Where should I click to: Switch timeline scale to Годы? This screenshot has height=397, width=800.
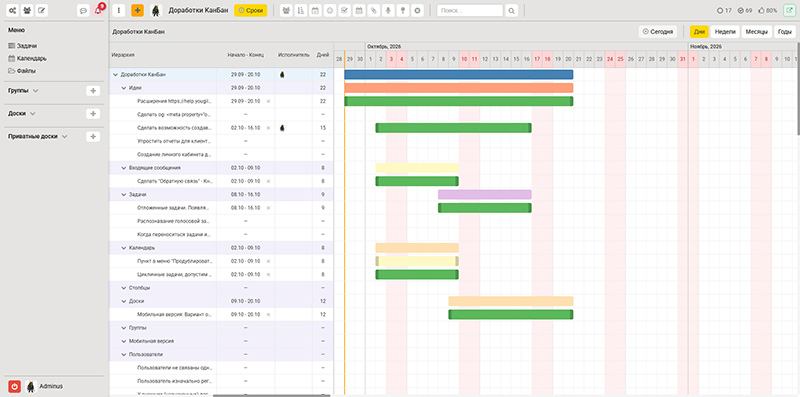(x=784, y=32)
